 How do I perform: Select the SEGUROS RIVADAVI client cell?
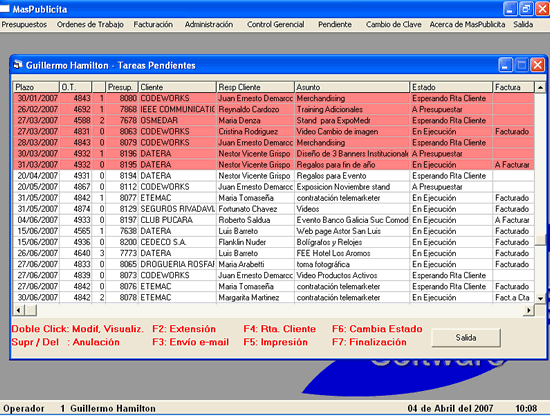(x=177, y=209)
